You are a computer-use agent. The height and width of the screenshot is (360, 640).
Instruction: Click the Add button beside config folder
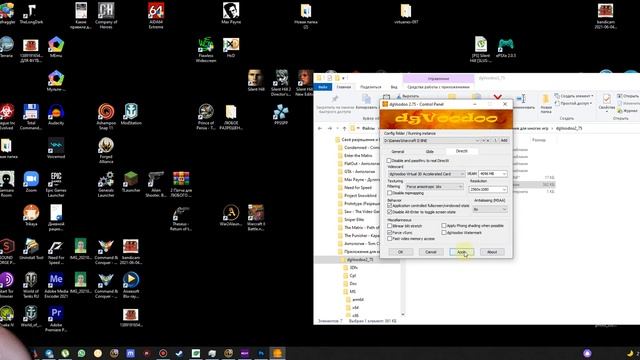click(504, 140)
